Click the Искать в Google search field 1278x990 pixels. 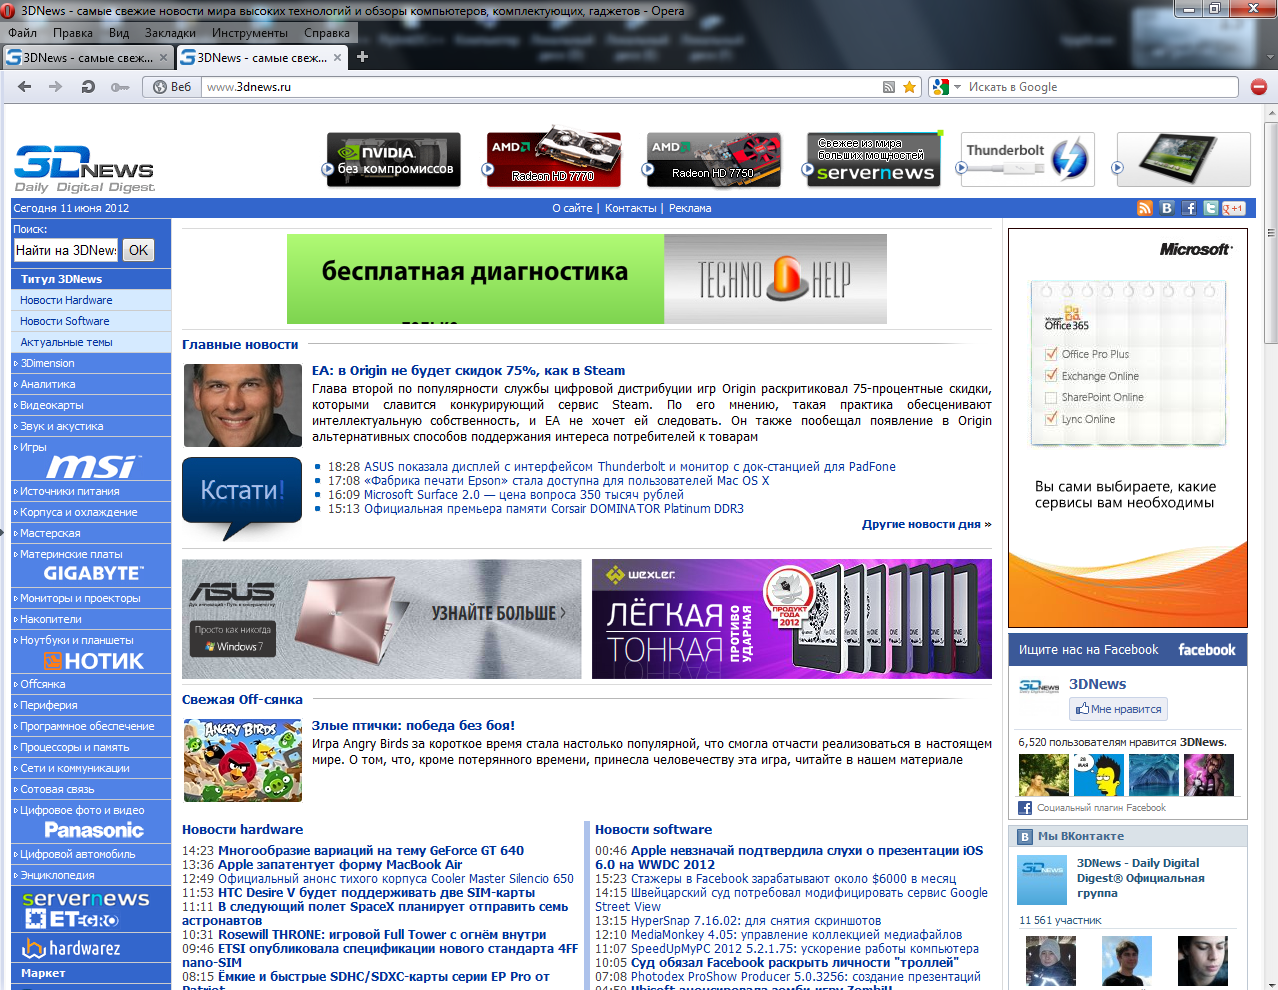click(x=1101, y=87)
